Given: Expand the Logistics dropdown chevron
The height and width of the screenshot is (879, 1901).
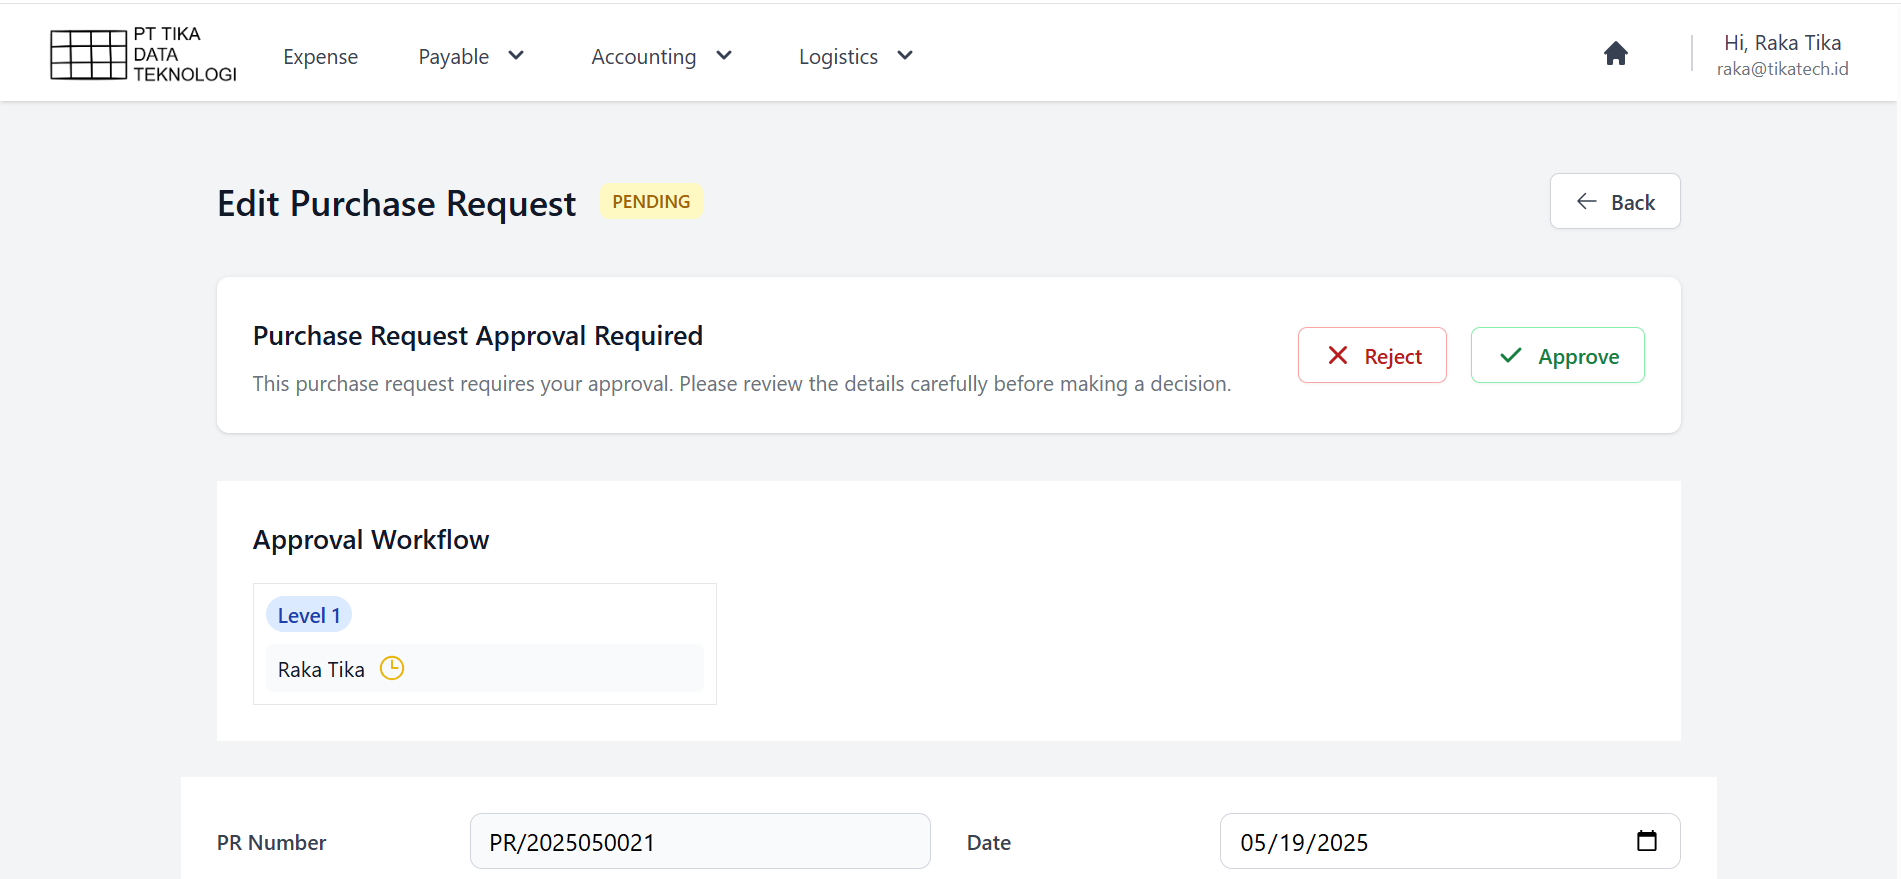Looking at the screenshot, I should click(905, 56).
